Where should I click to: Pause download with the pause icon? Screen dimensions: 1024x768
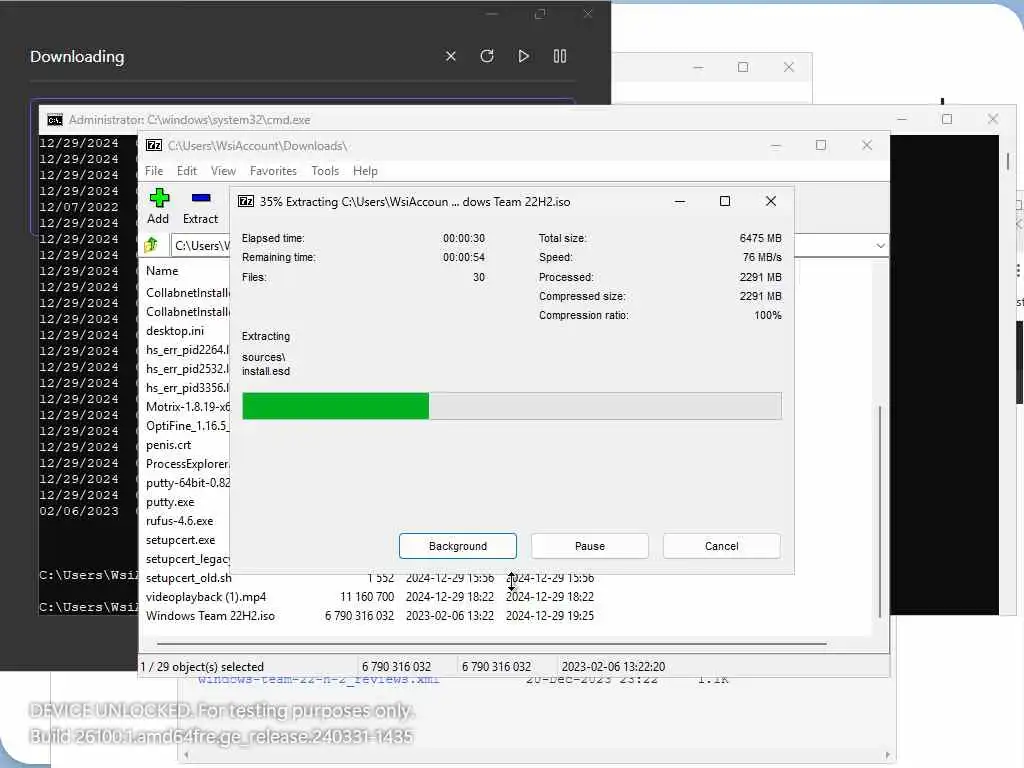click(x=560, y=56)
